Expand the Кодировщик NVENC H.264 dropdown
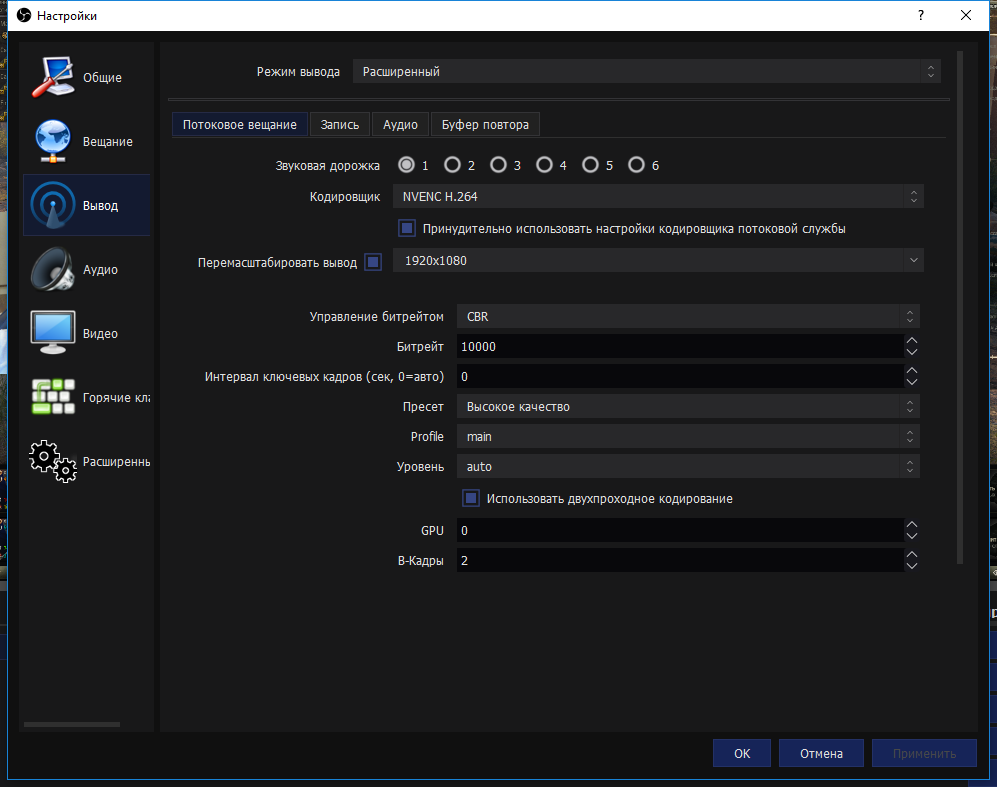 tap(657, 197)
